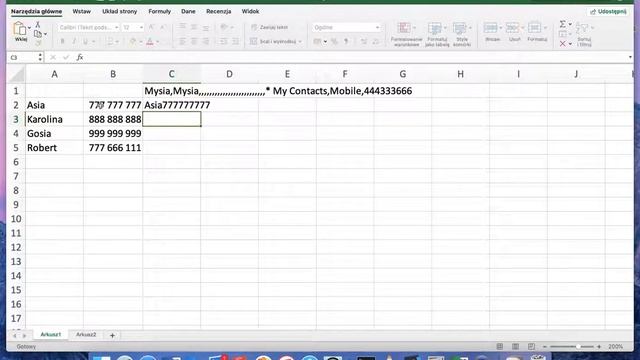Image resolution: width=640 pixels, height=360 pixels.
Task: Toggle Zawijaj tekst wrap text
Action: [x=269, y=27]
